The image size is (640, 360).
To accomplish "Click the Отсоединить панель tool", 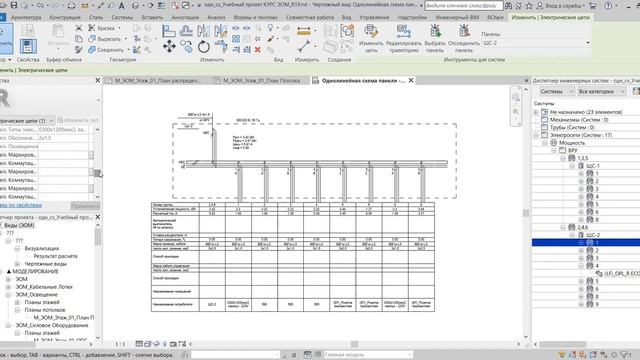I will pos(464,38).
